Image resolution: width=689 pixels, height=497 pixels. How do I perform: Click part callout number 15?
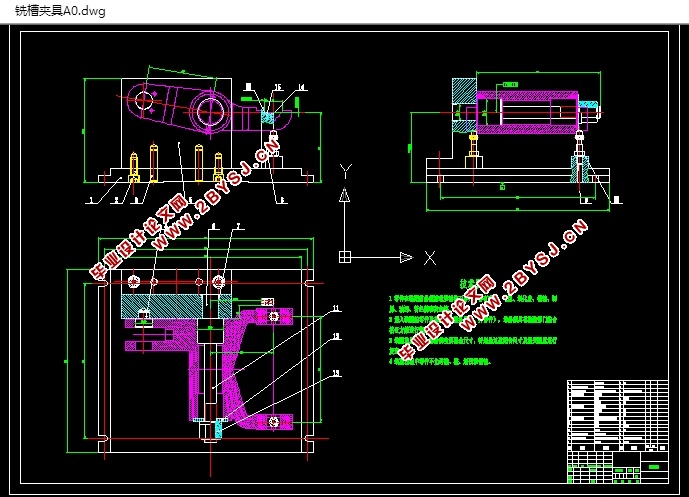[x=278, y=87]
